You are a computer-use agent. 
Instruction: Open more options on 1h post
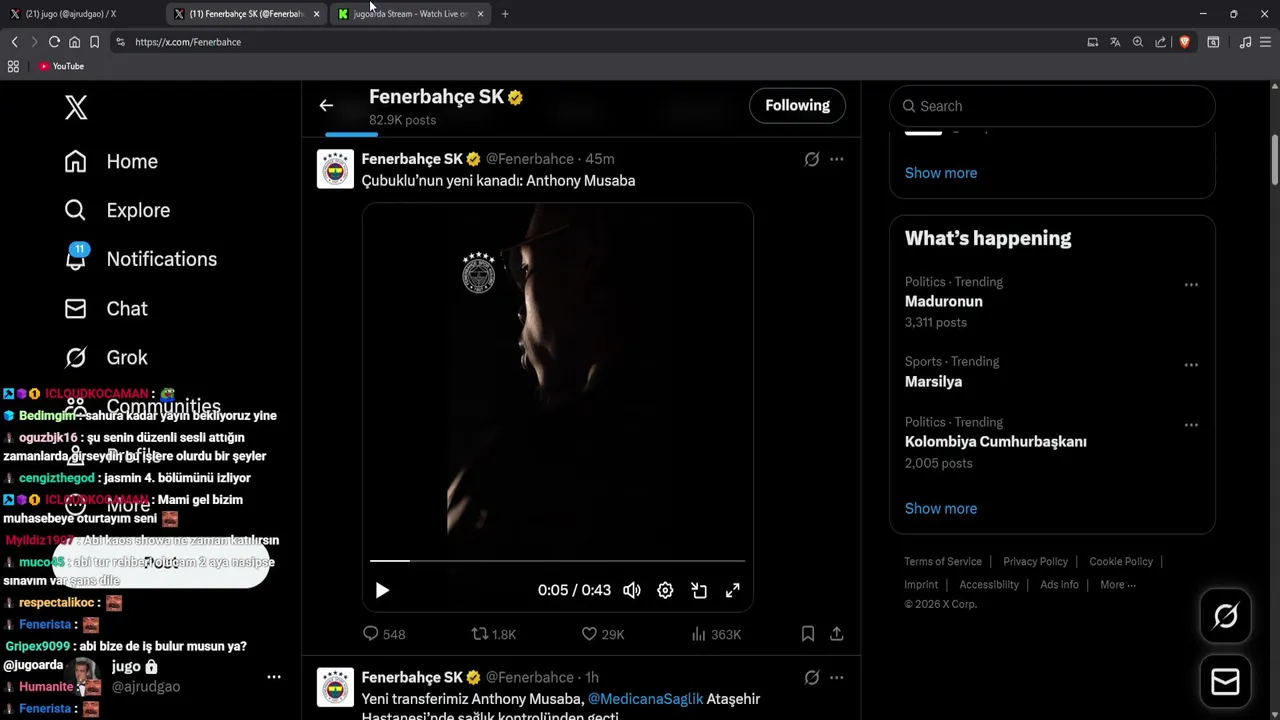(837, 678)
